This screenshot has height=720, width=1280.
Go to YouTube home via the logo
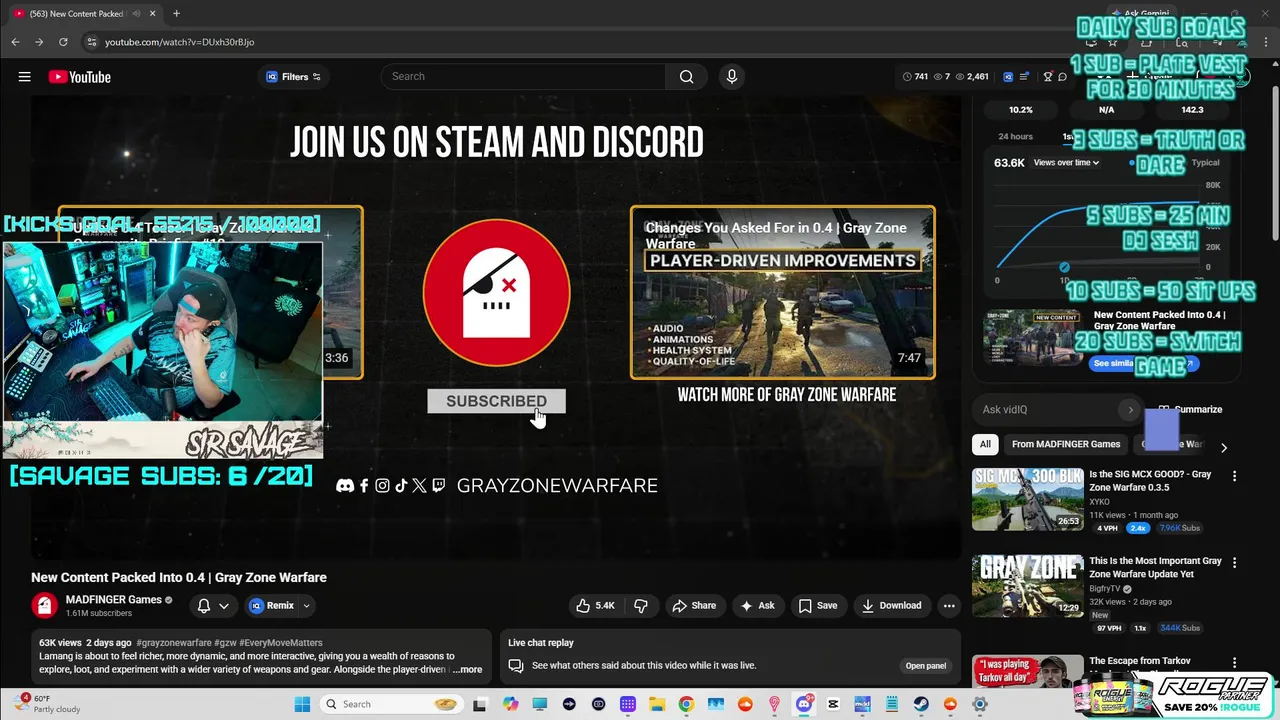(79, 77)
